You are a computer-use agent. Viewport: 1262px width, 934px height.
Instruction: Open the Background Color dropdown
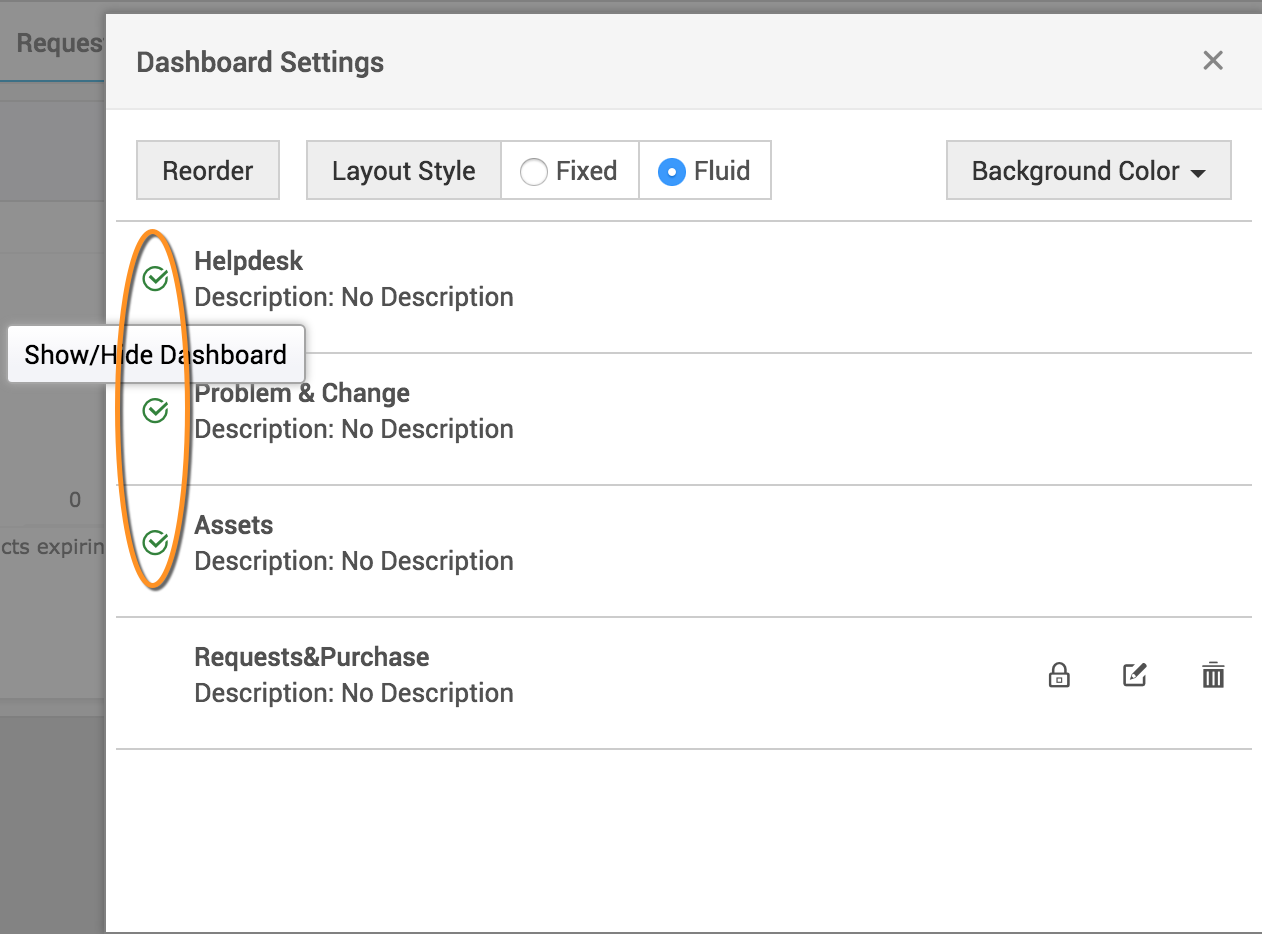[x=1088, y=171]
